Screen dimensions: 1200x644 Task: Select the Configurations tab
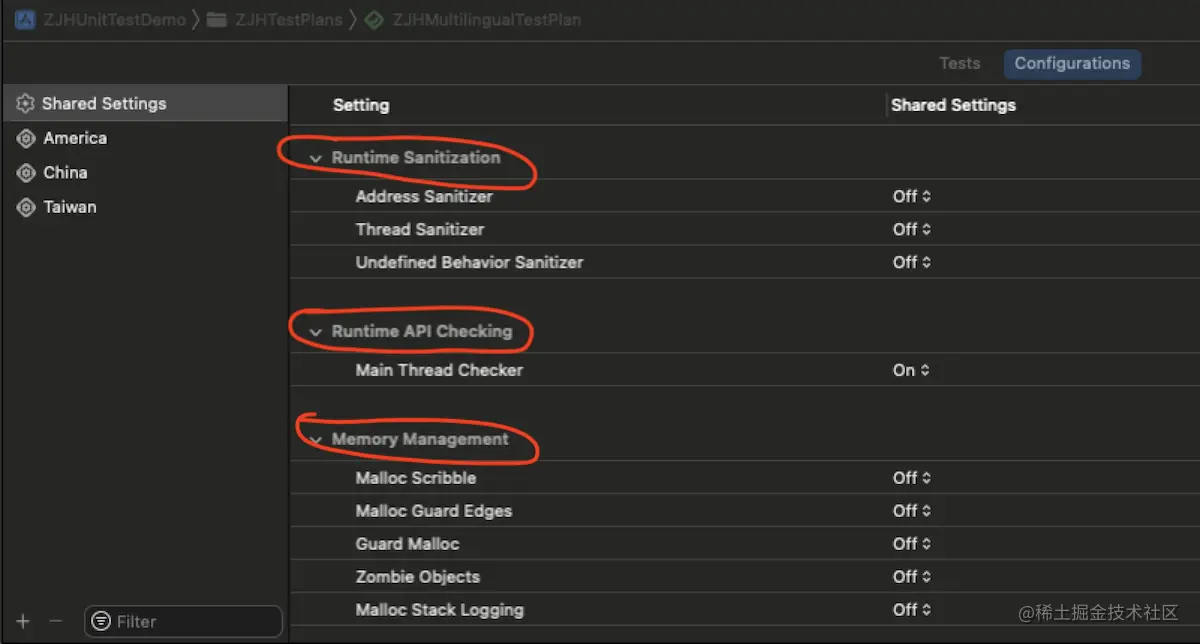[x=1071, y=64]
